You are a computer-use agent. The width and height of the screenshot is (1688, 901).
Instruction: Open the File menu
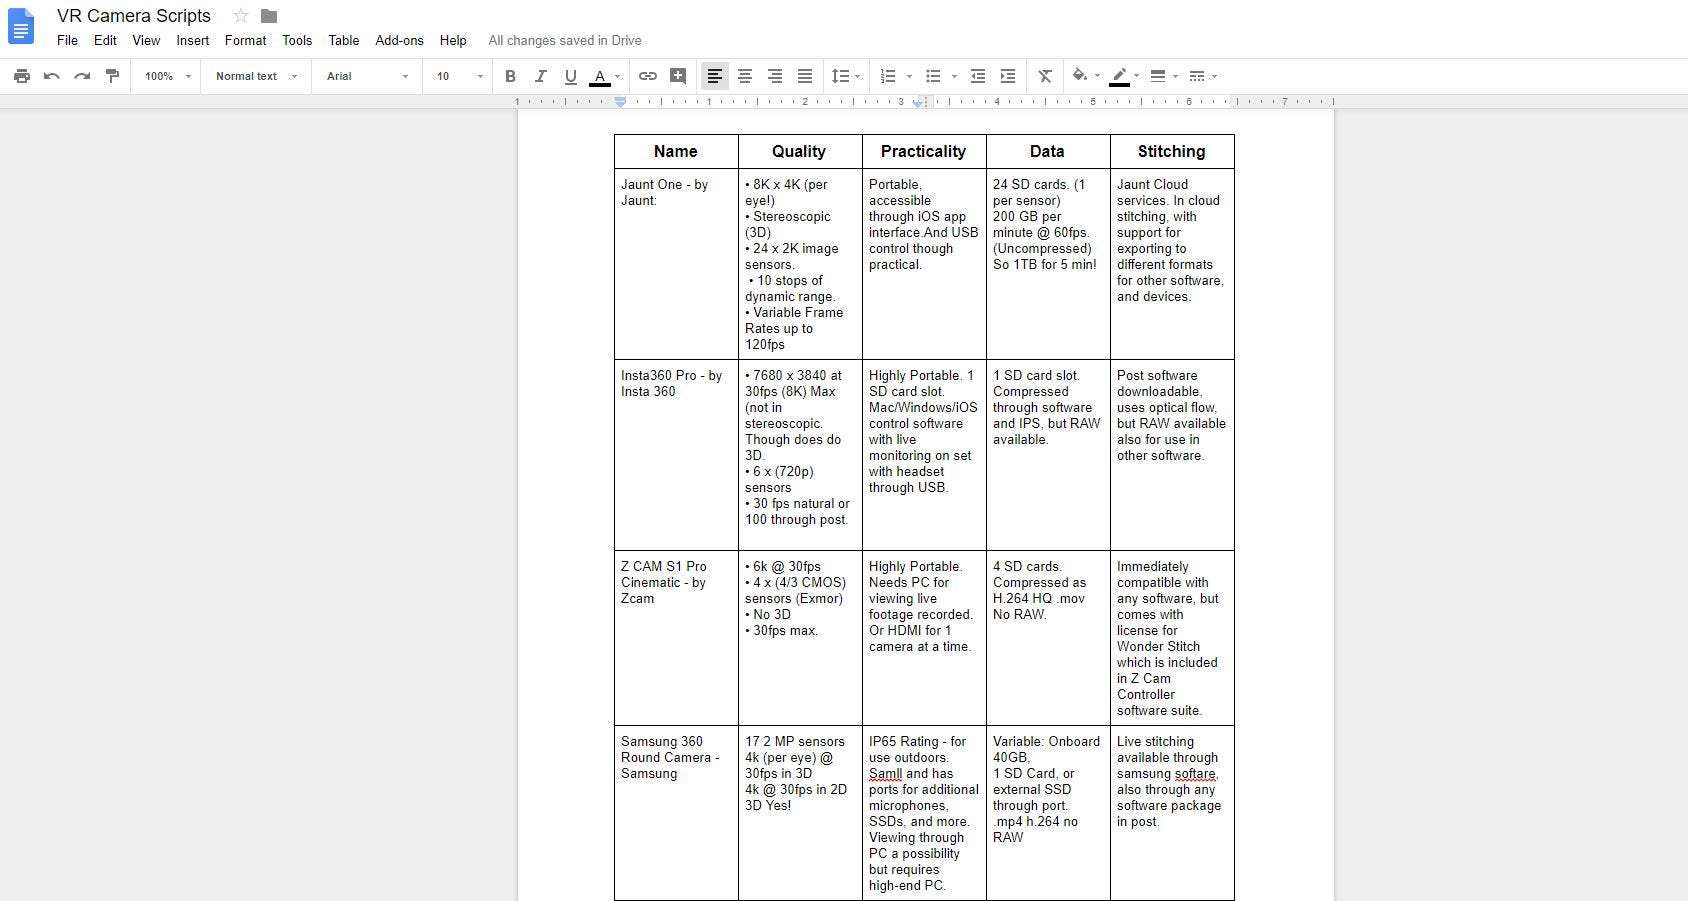click(67, 41)
